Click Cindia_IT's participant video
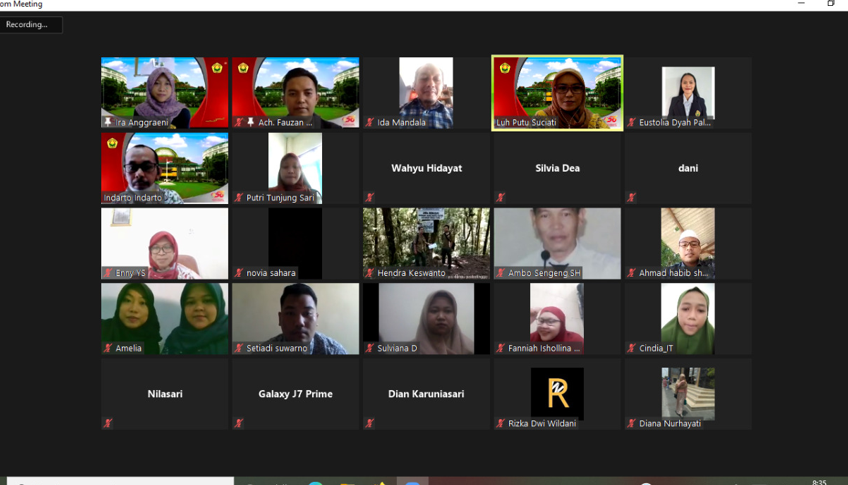 tap(688, 316)
